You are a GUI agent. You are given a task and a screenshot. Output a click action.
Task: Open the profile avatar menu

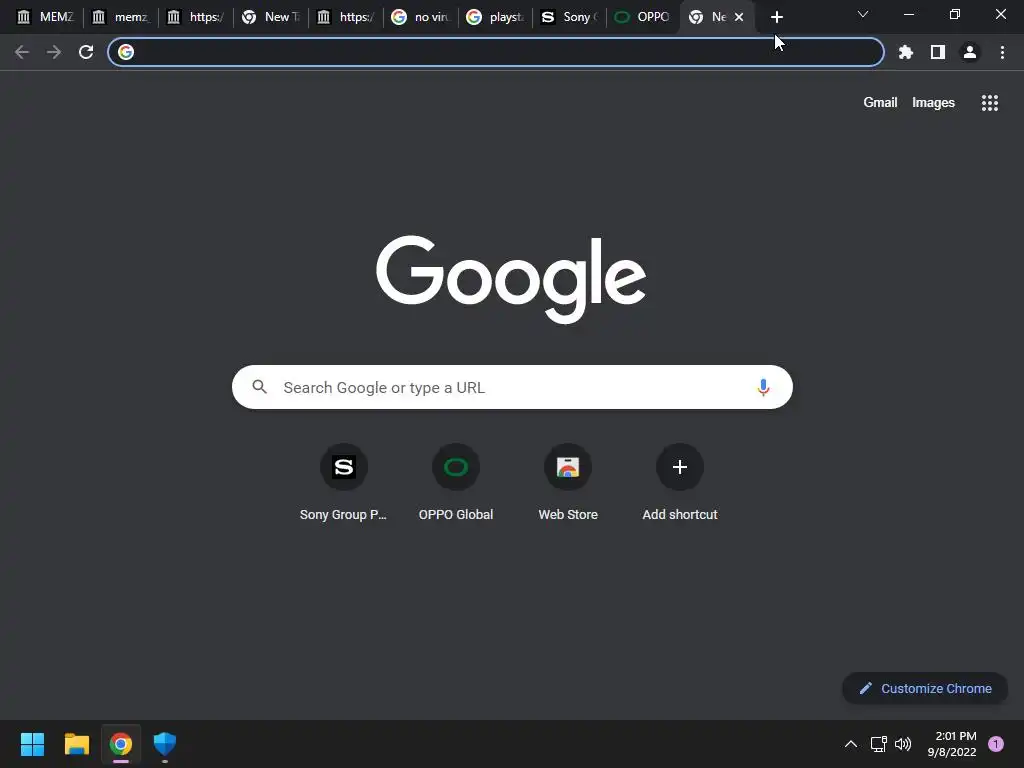pos(970,52)
